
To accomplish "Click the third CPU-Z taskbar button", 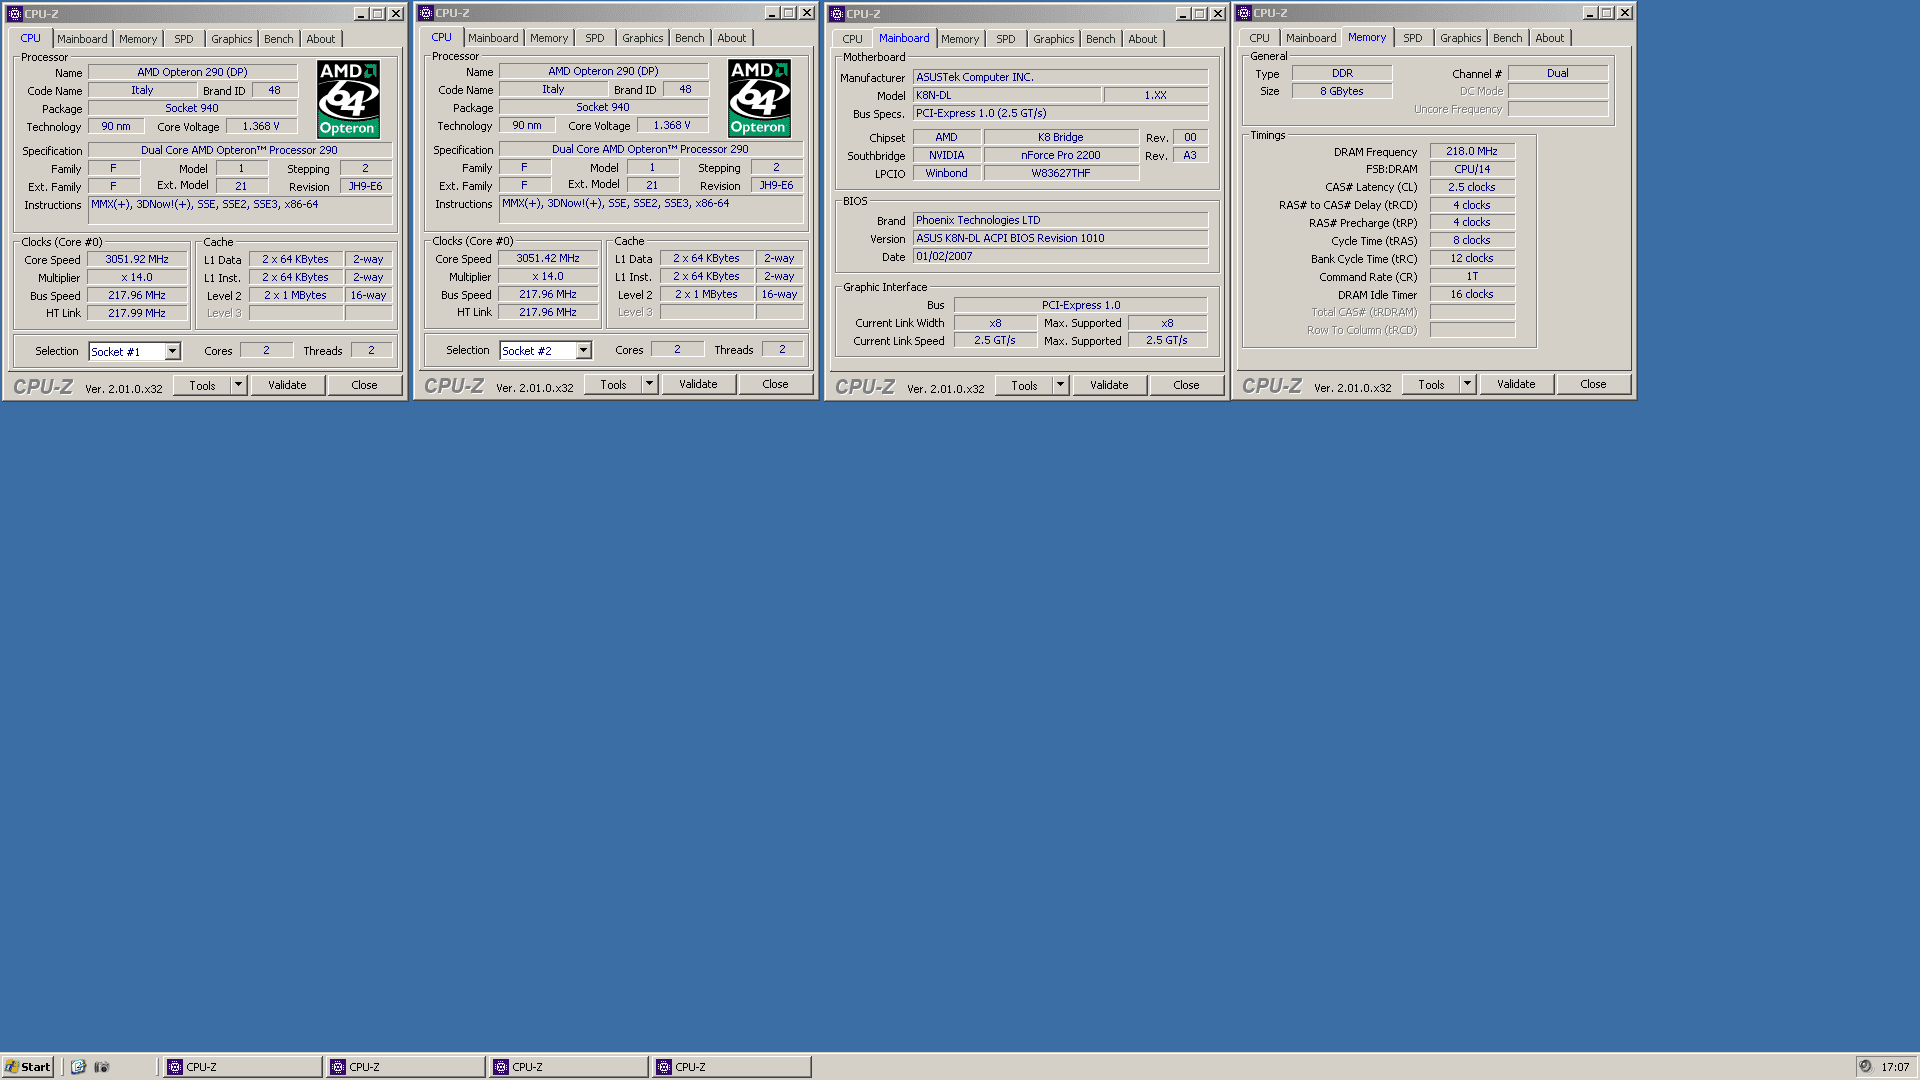I will click(x=568, y=1067).
